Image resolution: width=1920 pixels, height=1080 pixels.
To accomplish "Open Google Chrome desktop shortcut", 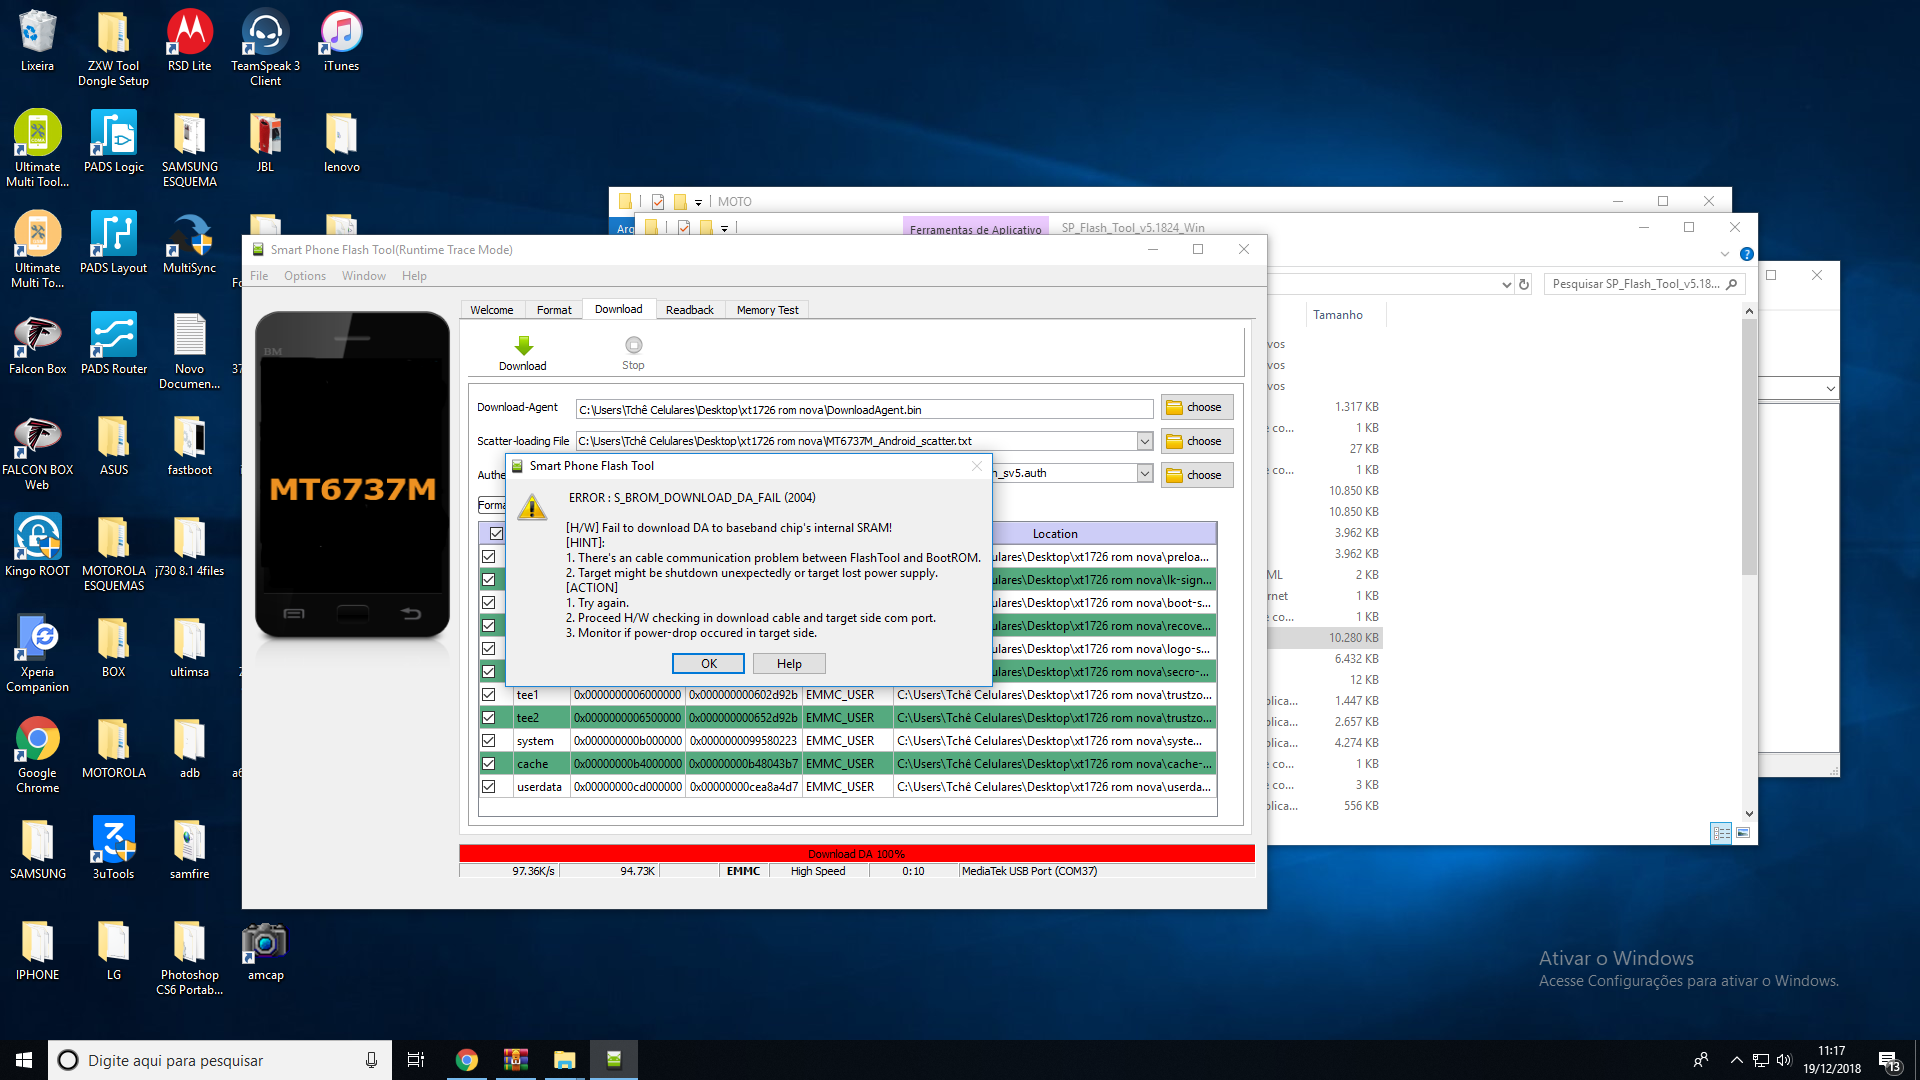I will [37, 755].
